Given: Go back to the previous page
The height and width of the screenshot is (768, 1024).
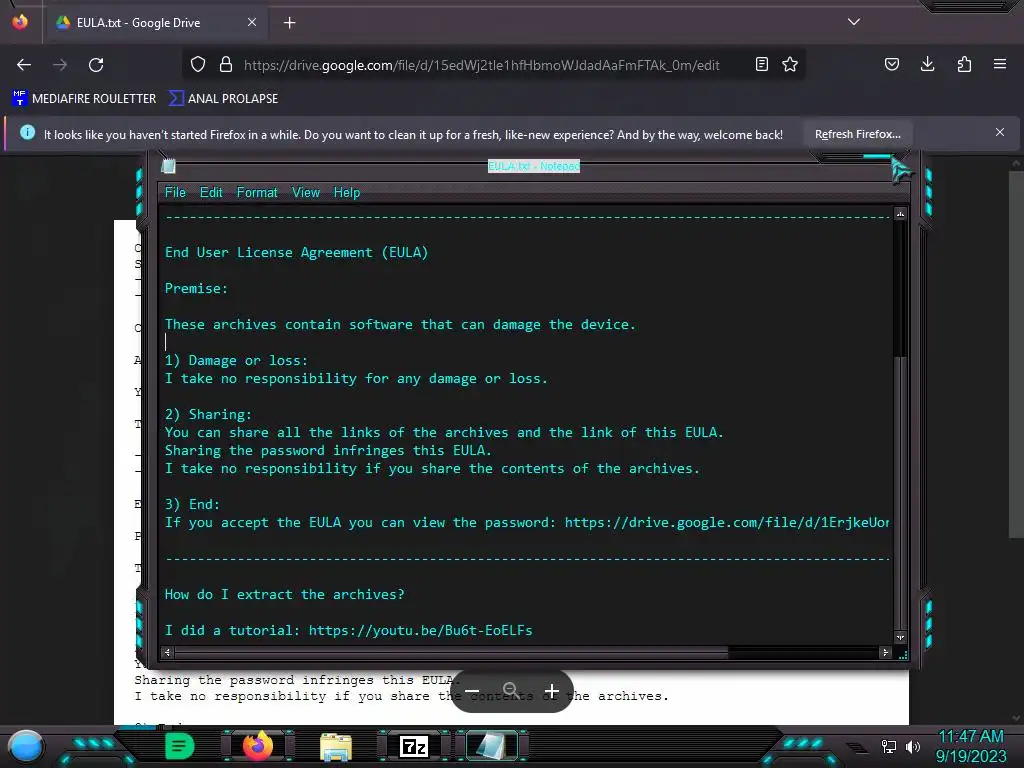Looking at the screenshot, I should coord(24,65).
